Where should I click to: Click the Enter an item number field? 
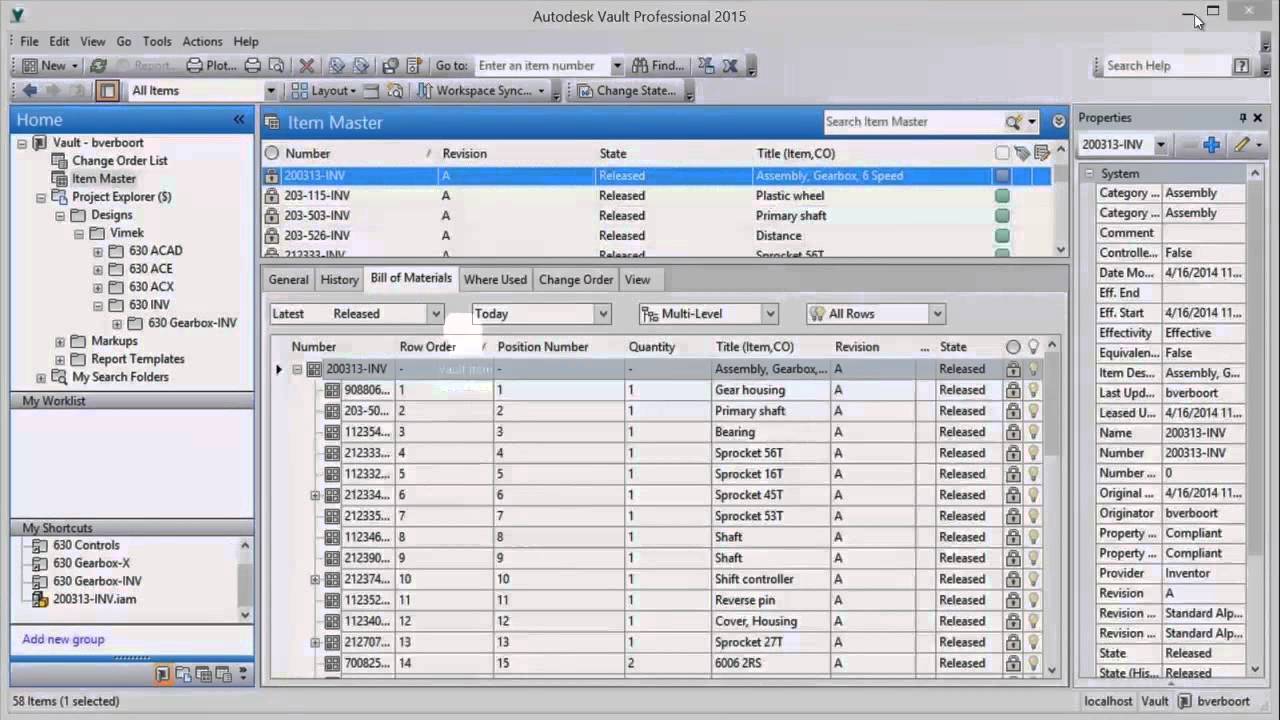click(x=541, y=66)
